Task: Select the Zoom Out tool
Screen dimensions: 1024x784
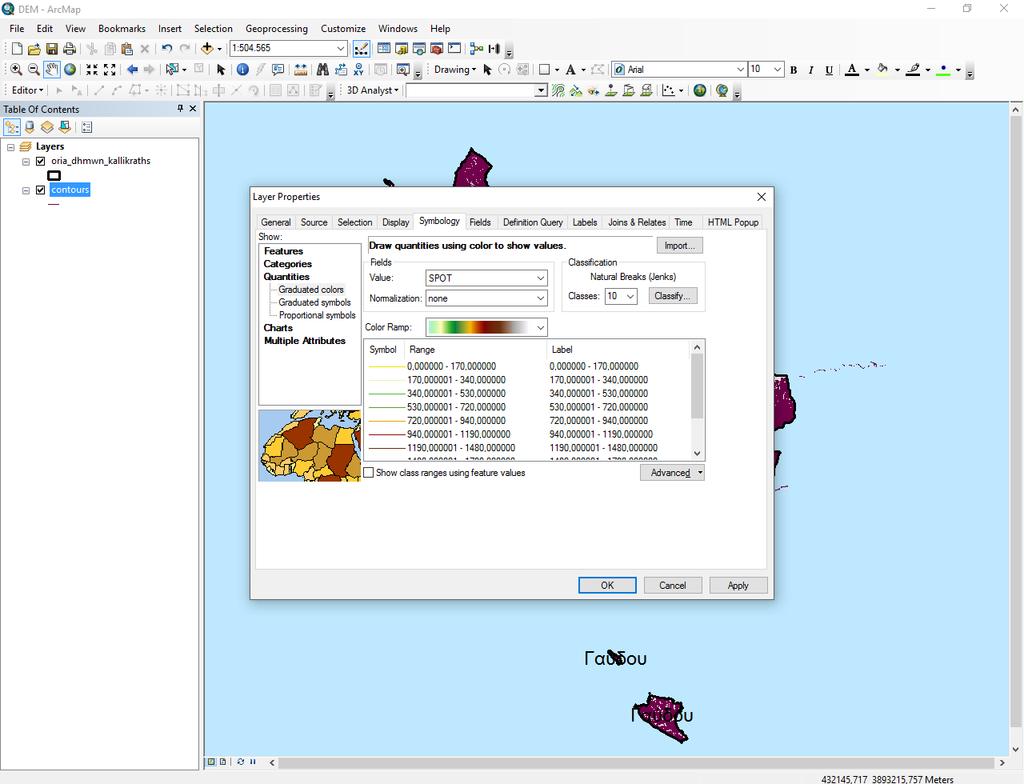Action: click(33, 69)
